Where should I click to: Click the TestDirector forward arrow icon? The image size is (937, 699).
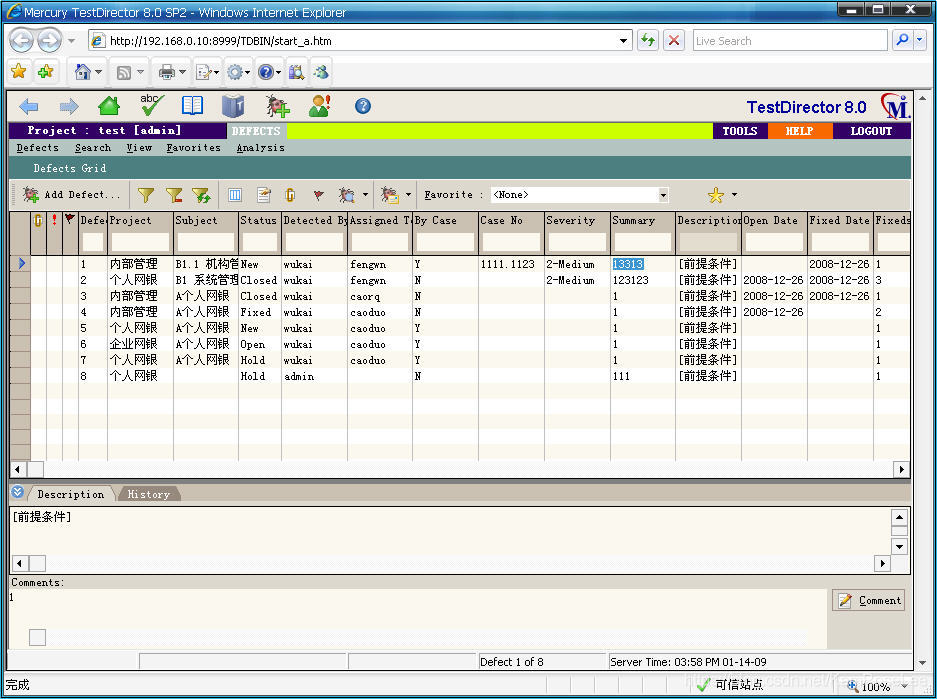click(69, 106)
